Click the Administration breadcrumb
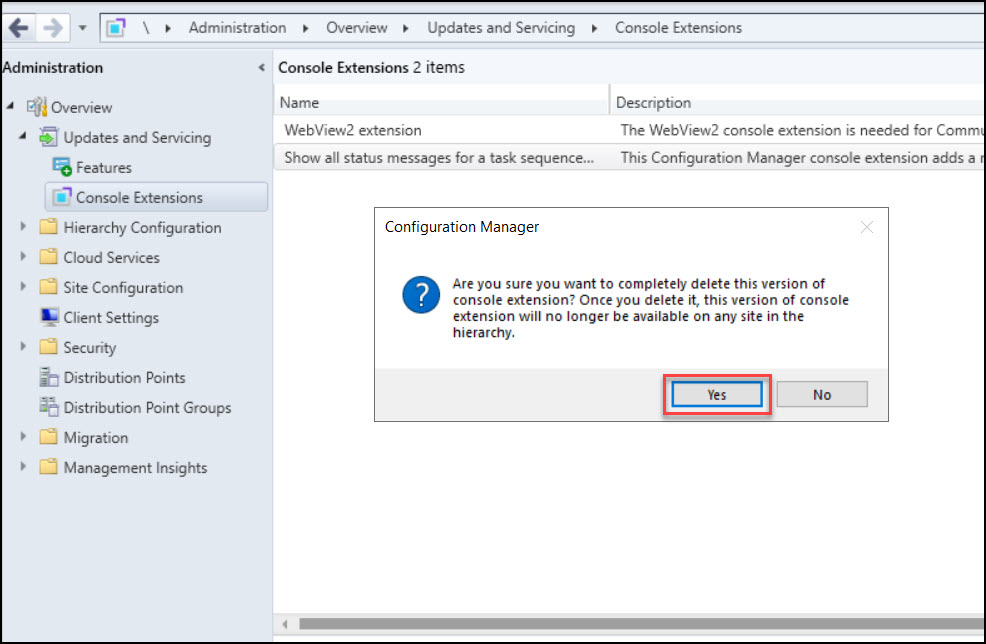 [237, 28]
